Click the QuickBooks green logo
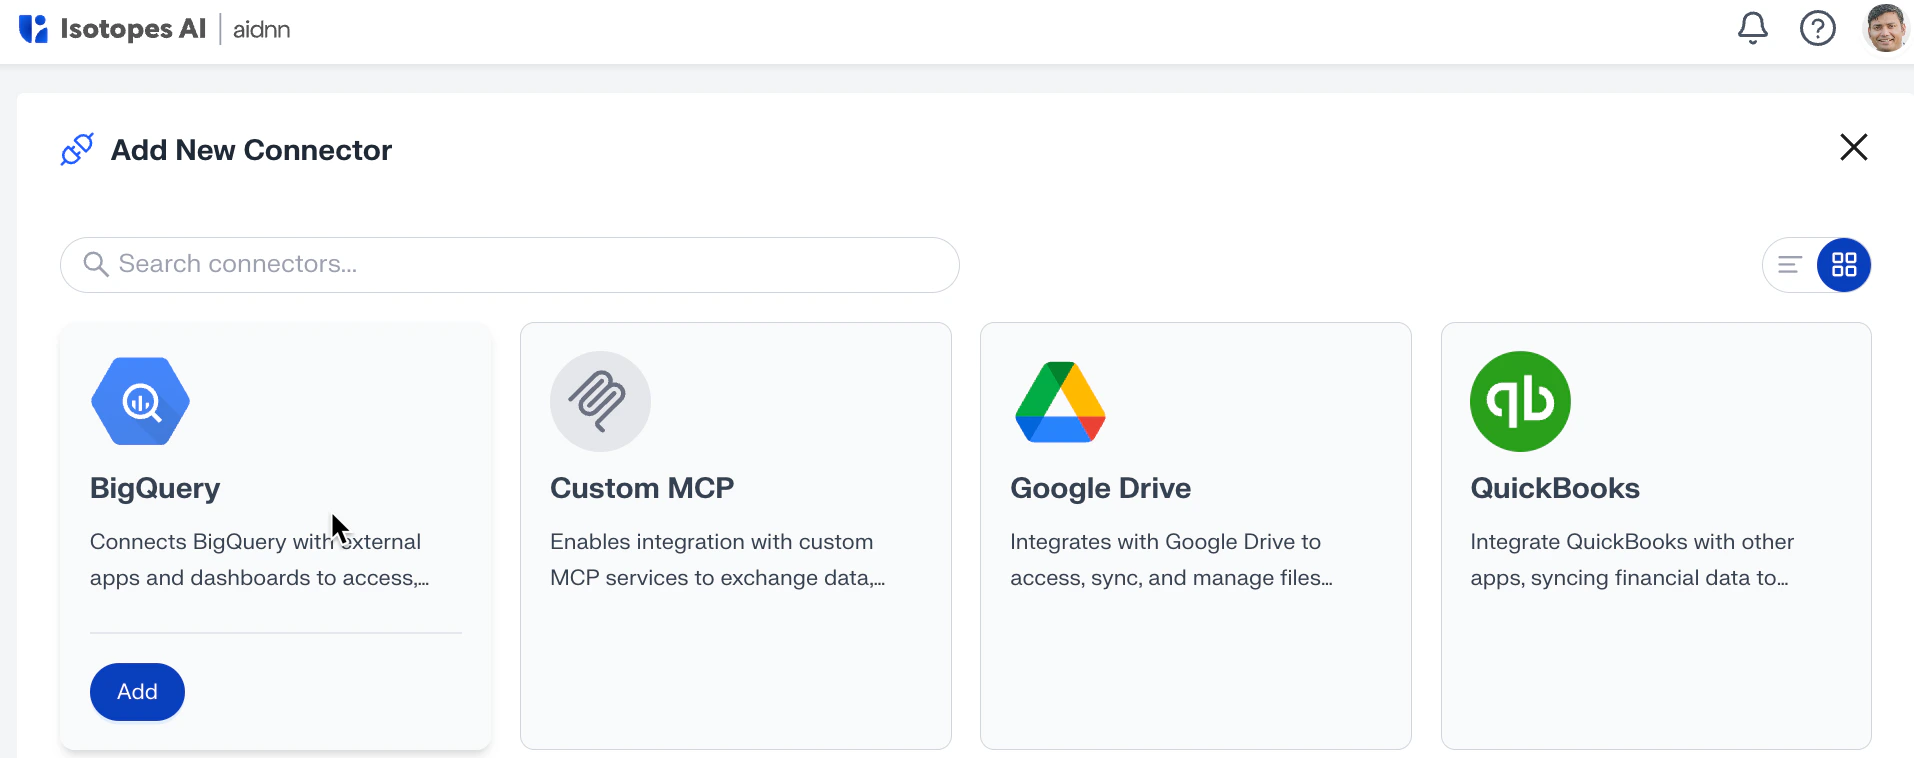Image resolution: width=1914 pixels, height=758 pixels. coord(1520,401)
